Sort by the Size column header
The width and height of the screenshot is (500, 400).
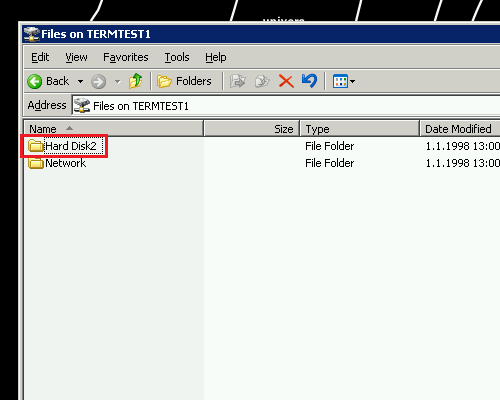click(x=252, y=129)
